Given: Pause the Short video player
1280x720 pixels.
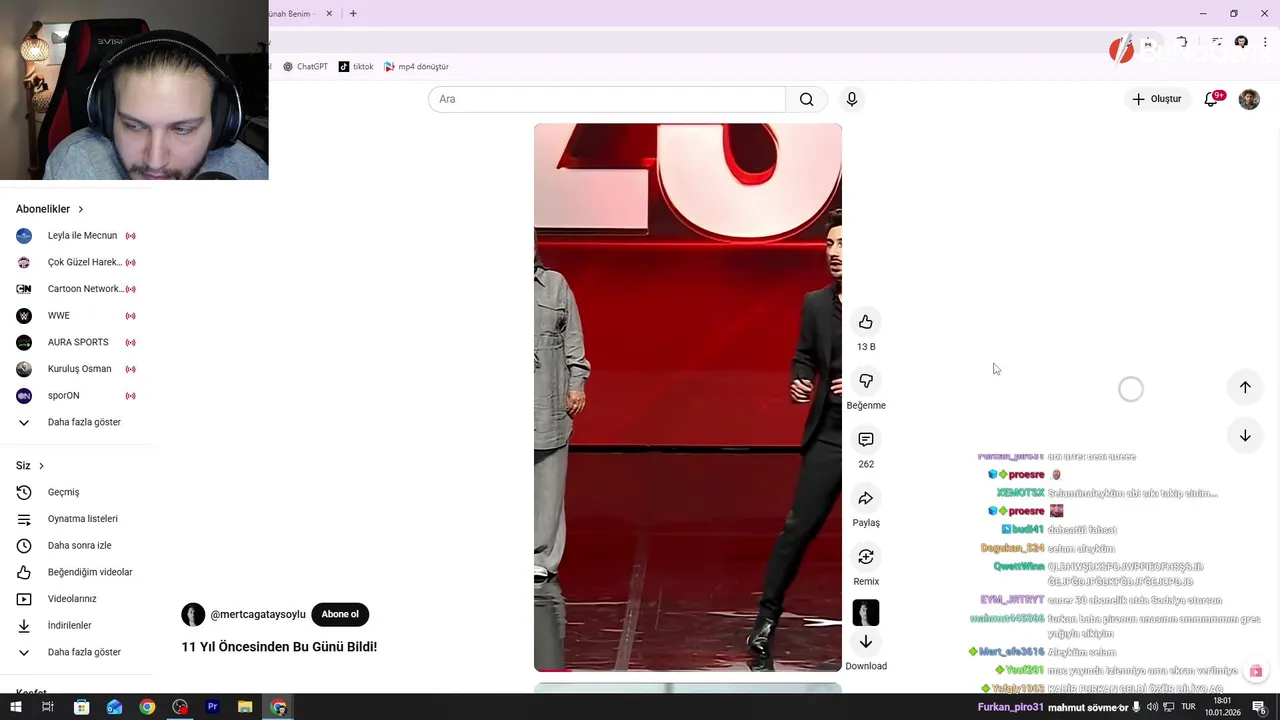Looking at the screenshot, I should (688, 397).
